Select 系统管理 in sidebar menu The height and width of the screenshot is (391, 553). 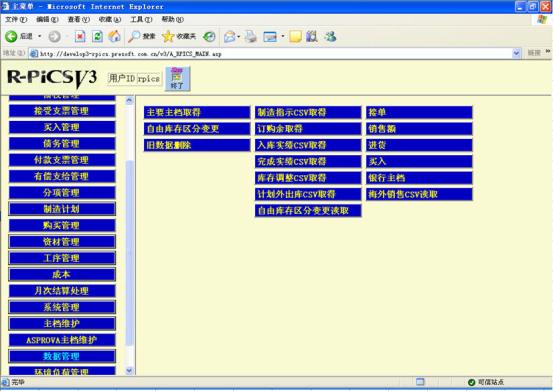click(x=62, y=307)
